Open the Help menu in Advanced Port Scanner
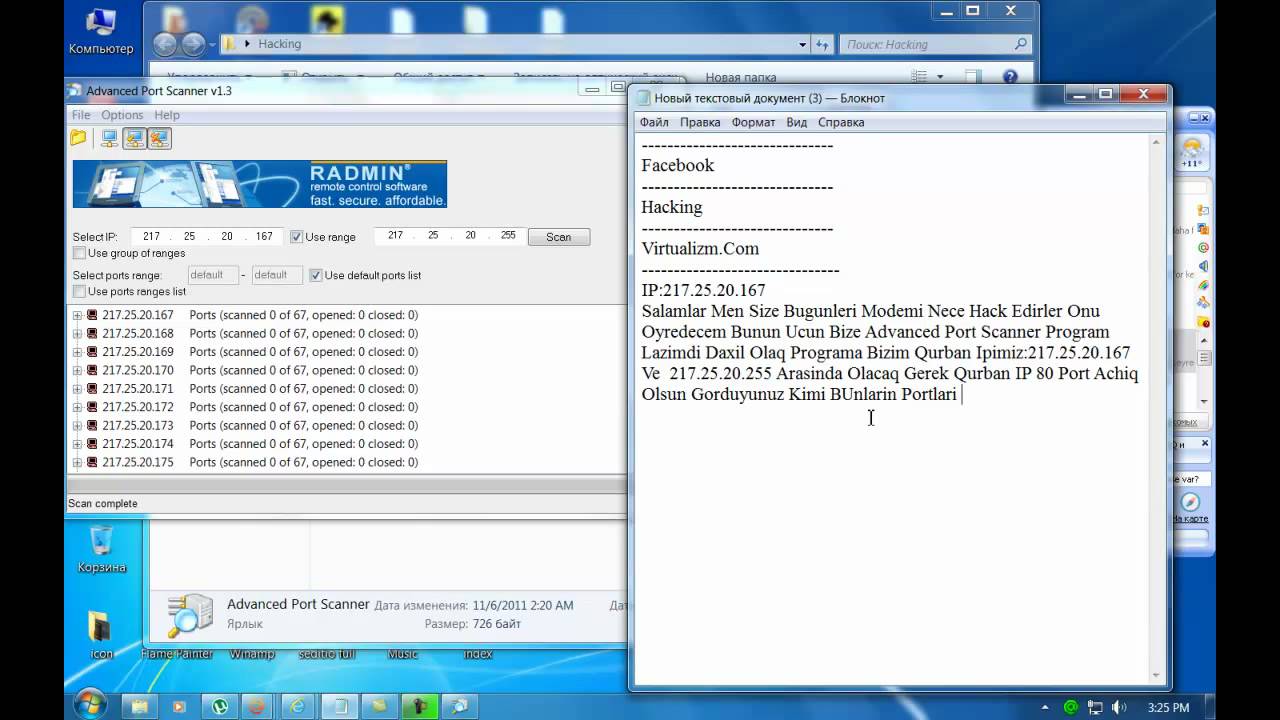 click(x=167, y=115)
